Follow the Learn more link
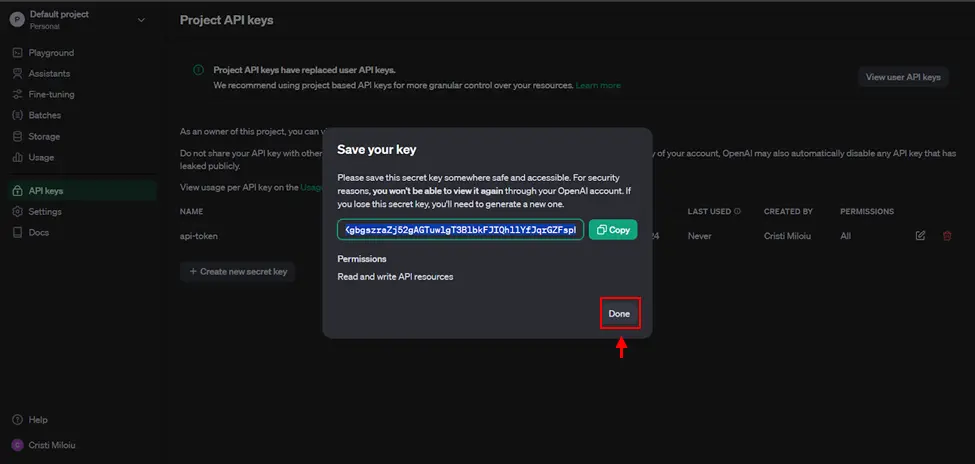975x464 pixels. point(598,85)
